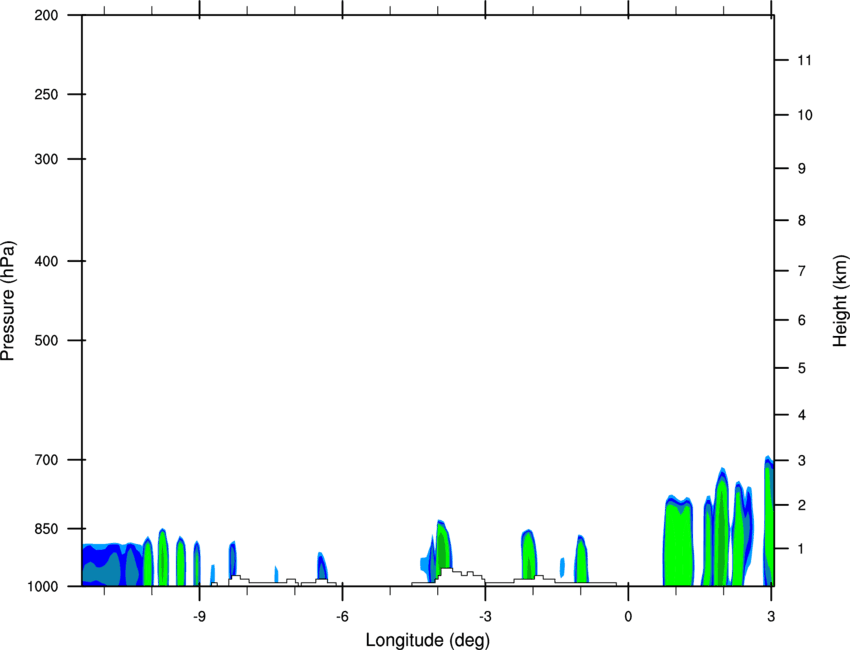
Task: Click height tick label 10
Action: coord(805,115)
